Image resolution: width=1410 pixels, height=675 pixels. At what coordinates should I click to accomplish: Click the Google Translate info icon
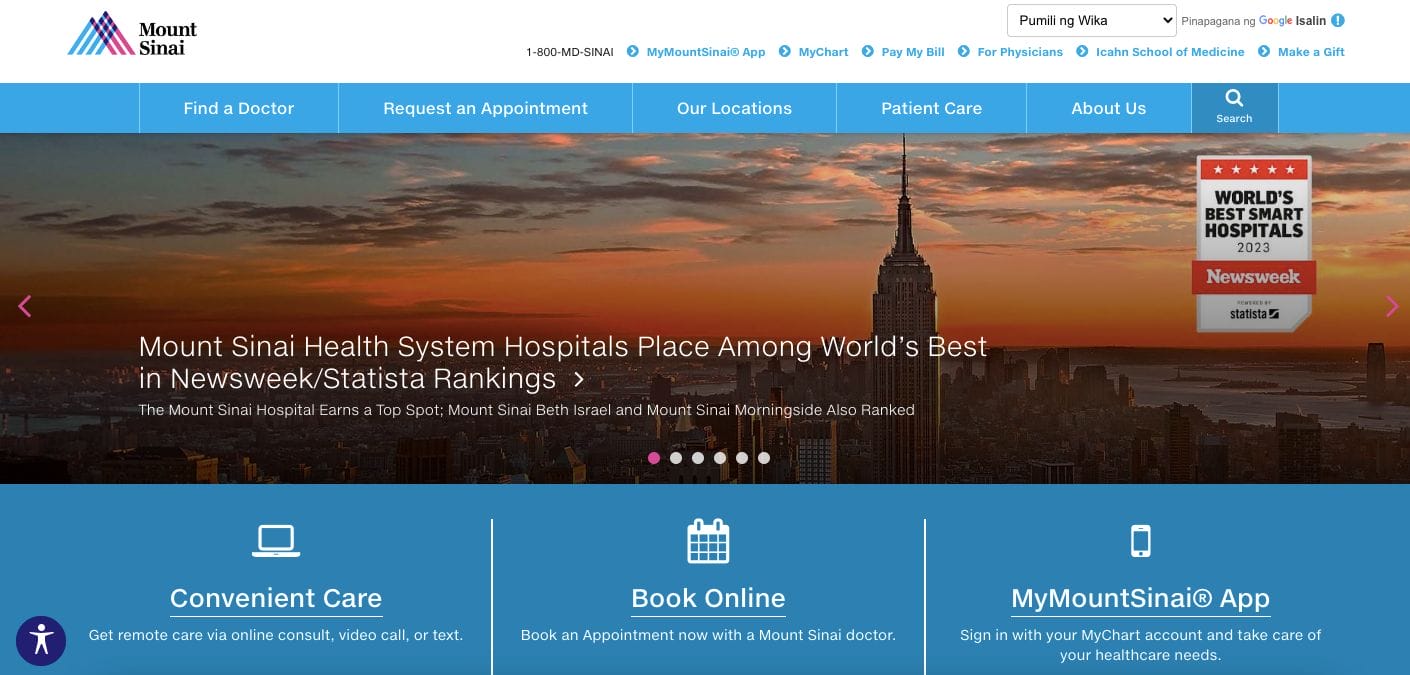click(1338, 20)
